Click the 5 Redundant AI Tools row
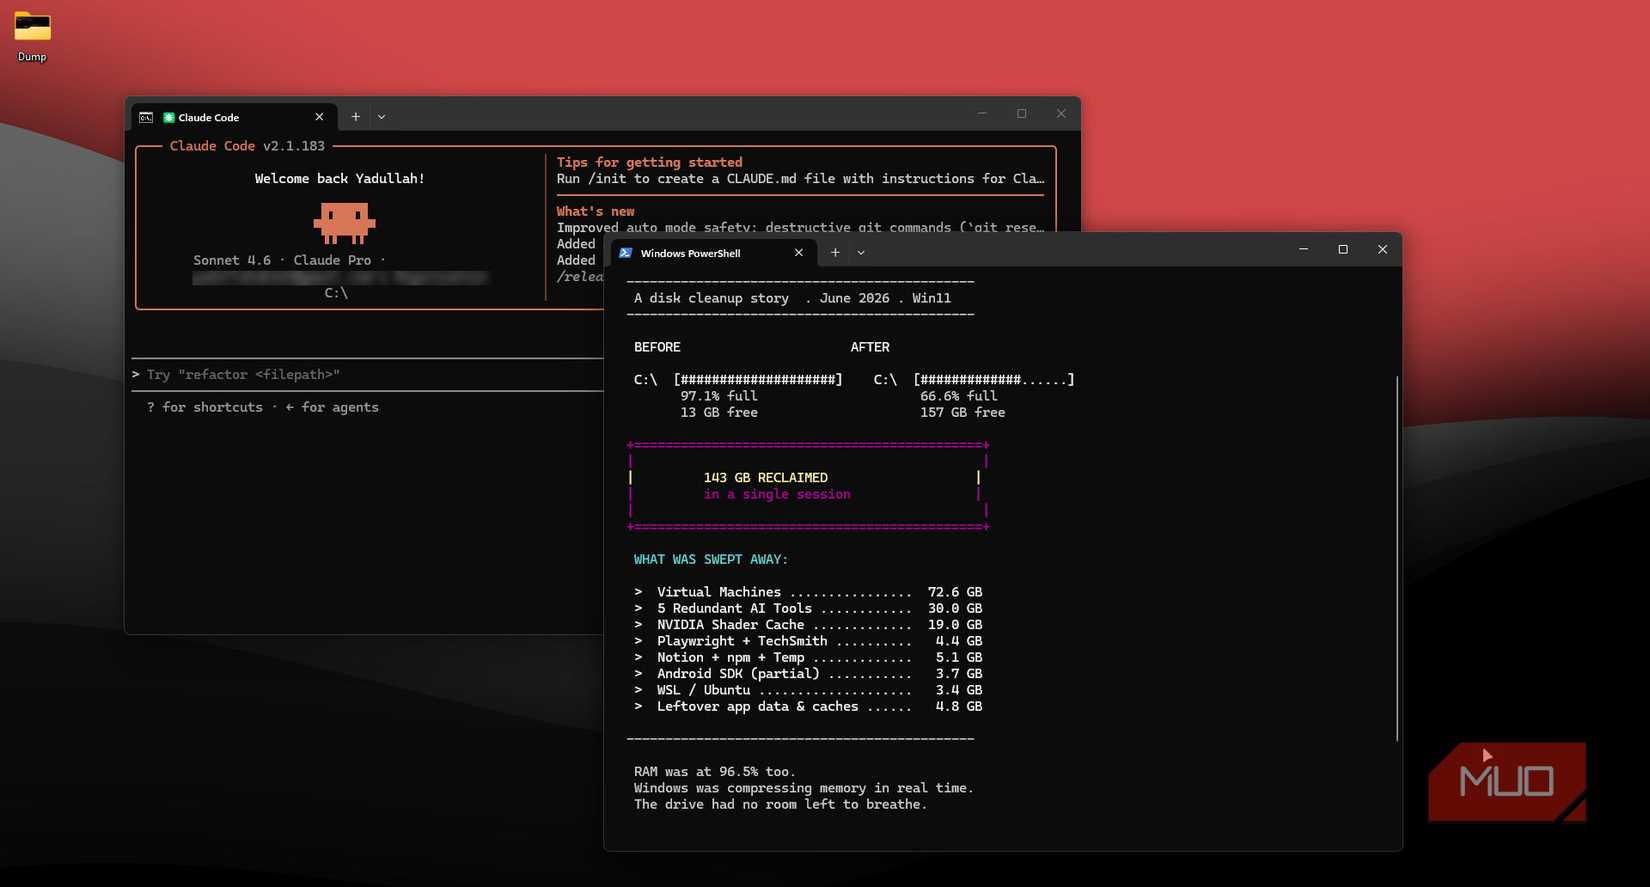1650x887 pixels. [x=808, y=608]
